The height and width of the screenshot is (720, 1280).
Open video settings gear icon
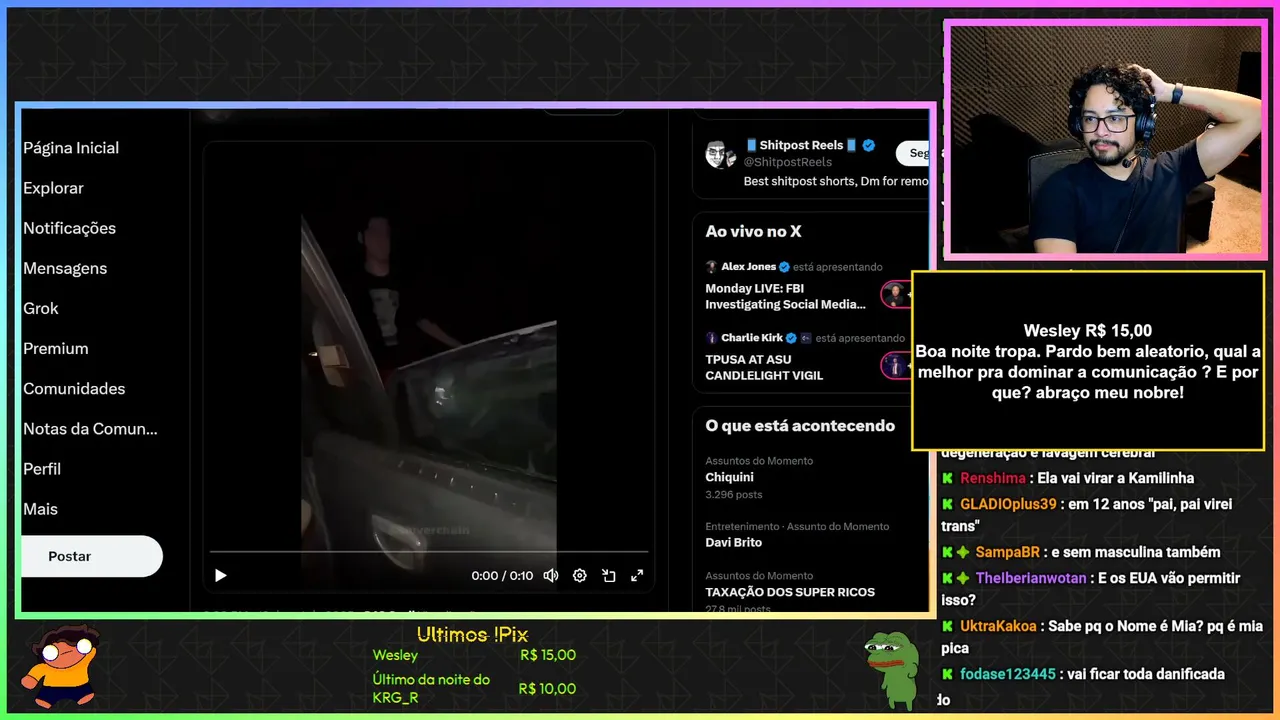click(x=579, y=575)
